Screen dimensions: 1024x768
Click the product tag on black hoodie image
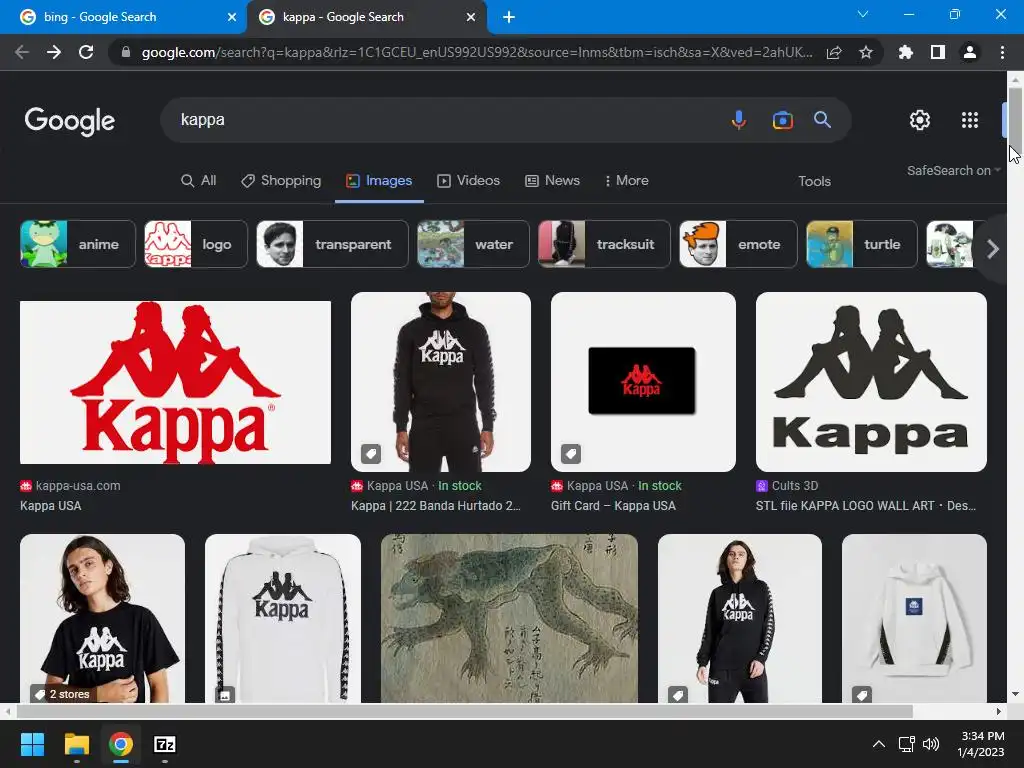point(371,453)
